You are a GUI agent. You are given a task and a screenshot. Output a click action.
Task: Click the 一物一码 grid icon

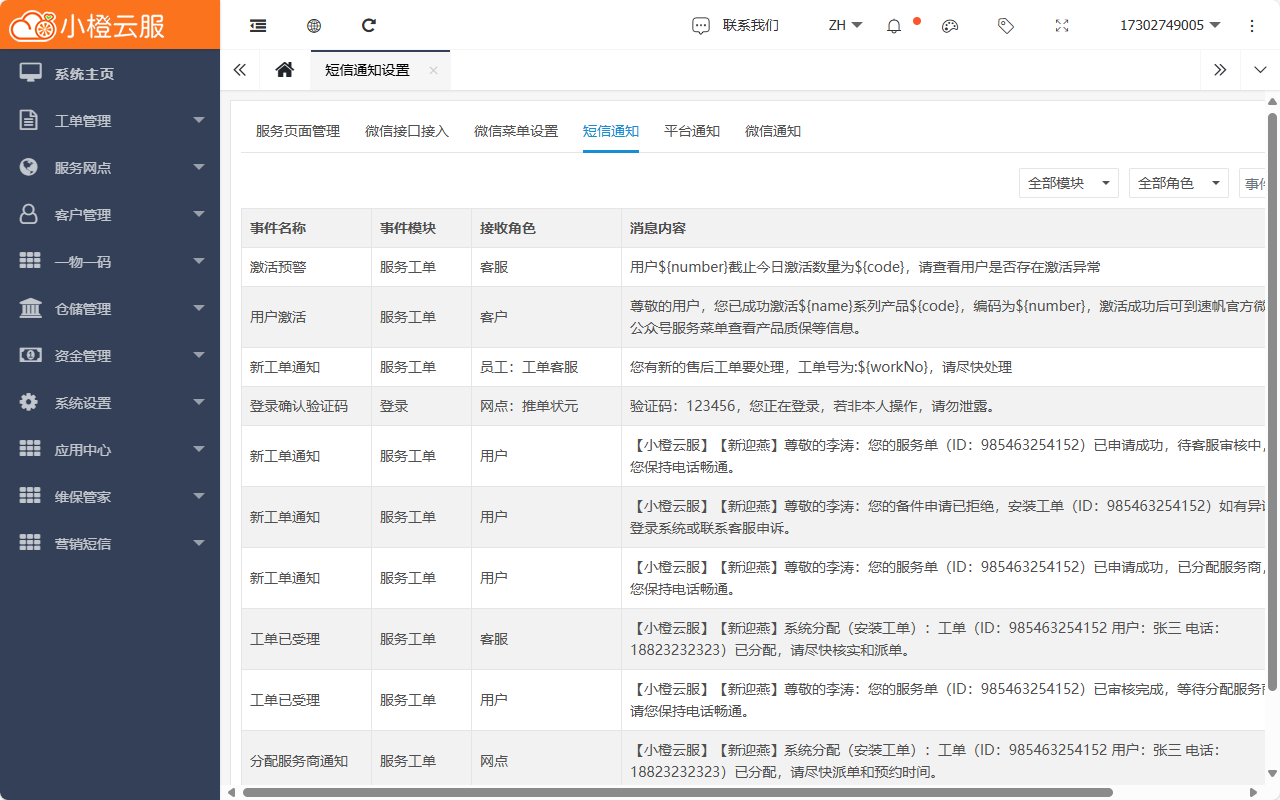(x=30, y=261)
